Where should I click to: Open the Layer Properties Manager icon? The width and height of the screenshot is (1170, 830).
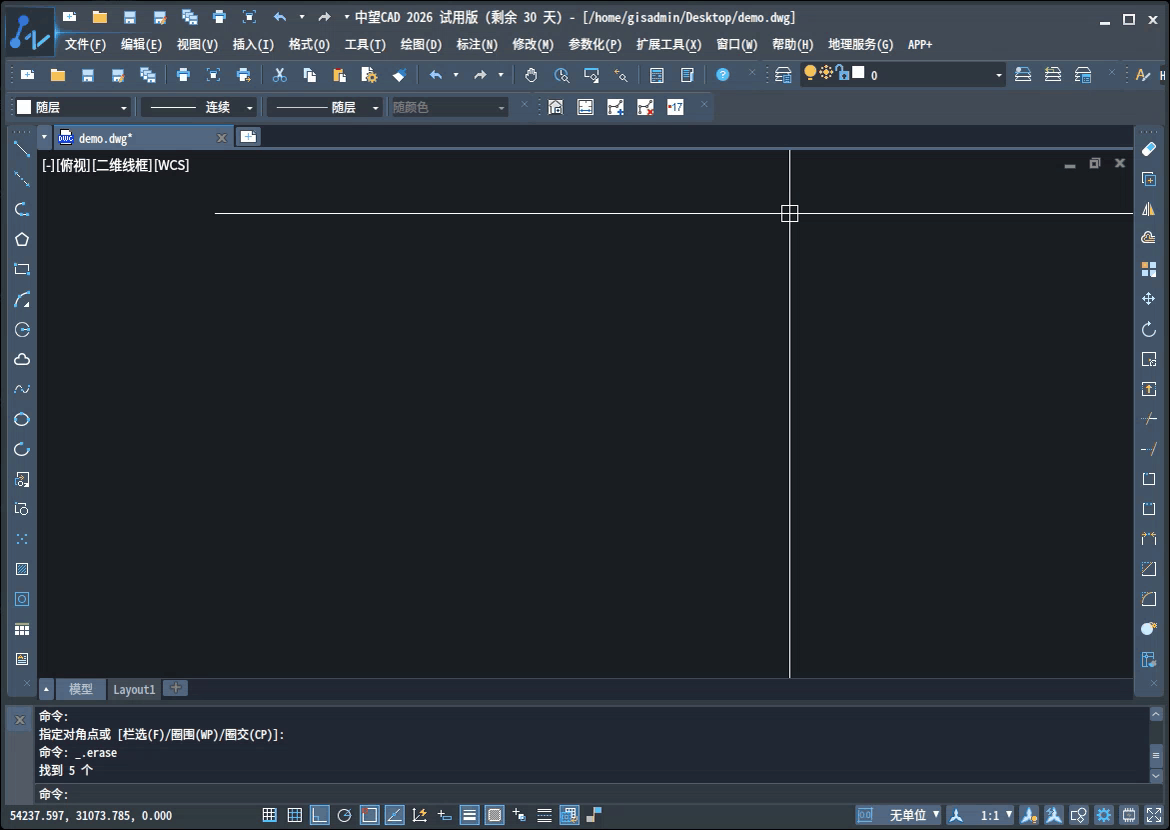(783, 75)
